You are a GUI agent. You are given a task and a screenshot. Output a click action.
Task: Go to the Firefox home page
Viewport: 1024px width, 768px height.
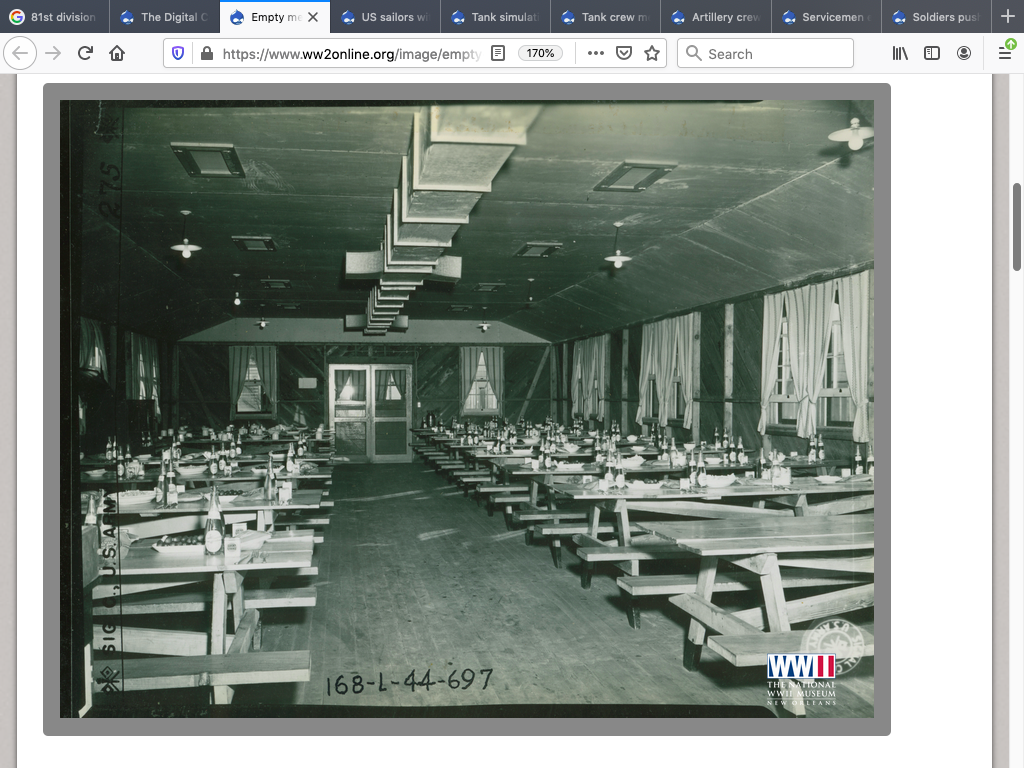(117, 53)
